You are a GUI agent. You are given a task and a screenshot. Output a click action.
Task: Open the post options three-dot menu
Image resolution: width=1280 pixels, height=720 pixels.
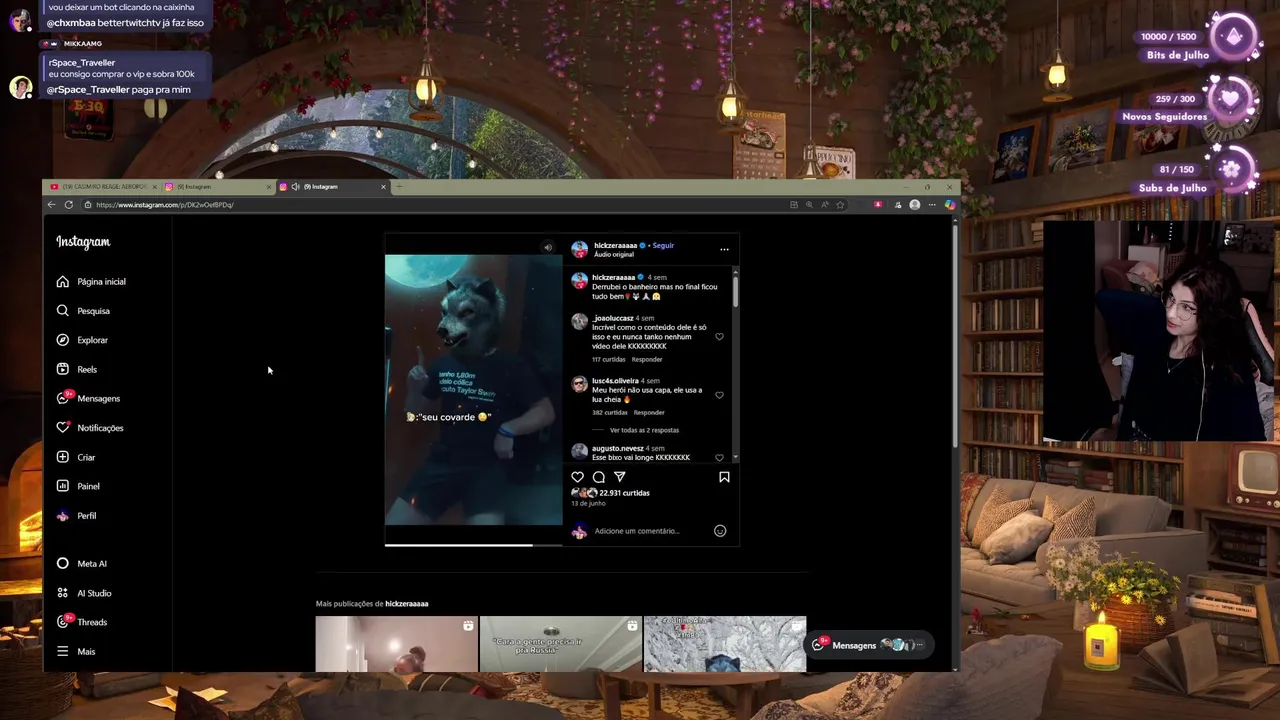click(x=724, y=249)
